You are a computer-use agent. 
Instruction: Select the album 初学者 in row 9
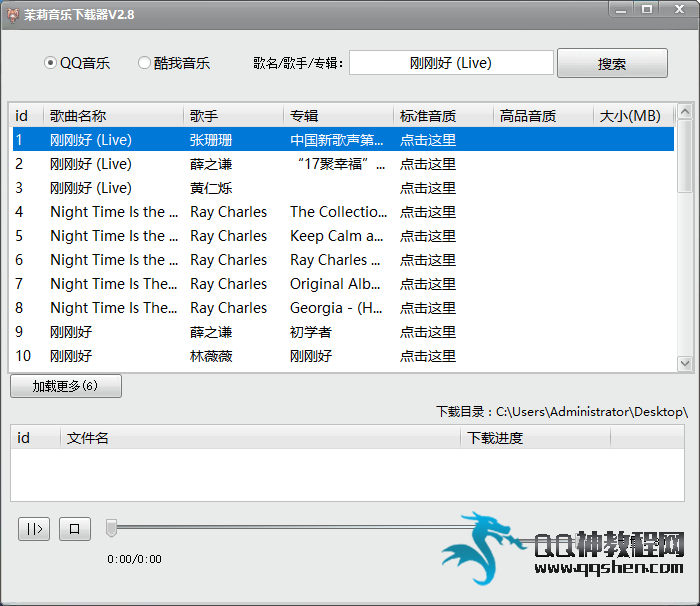[x=311, y=332]
